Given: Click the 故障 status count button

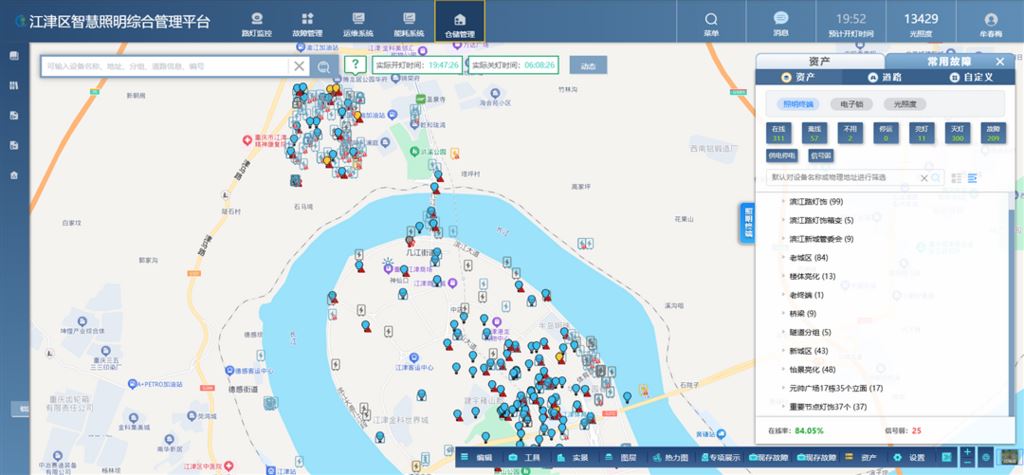Looking at the screenshot, I should [x=993, y=132].
